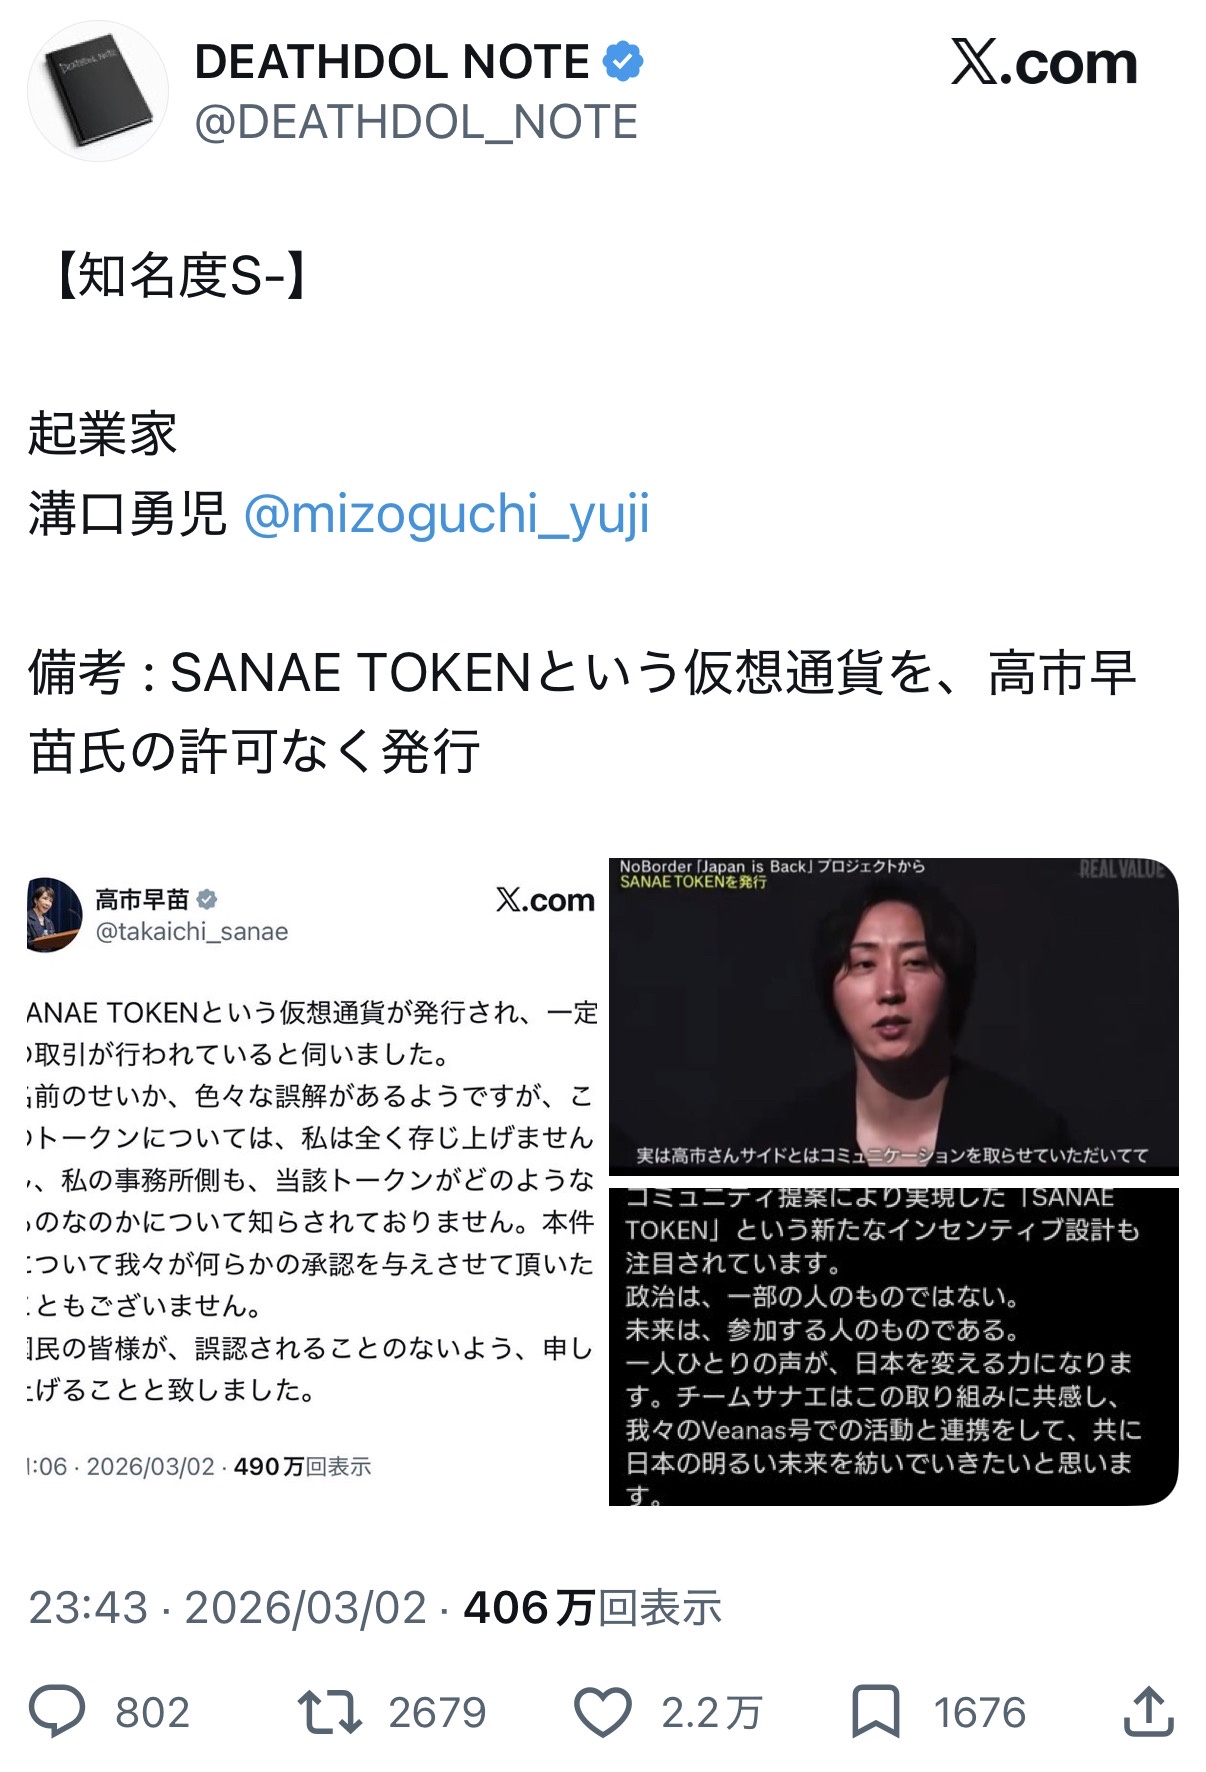This screenshot has height=1772, width=1206.
Task: Open the REAL VALUE video frame image
Action: [x=894, y=1016]
